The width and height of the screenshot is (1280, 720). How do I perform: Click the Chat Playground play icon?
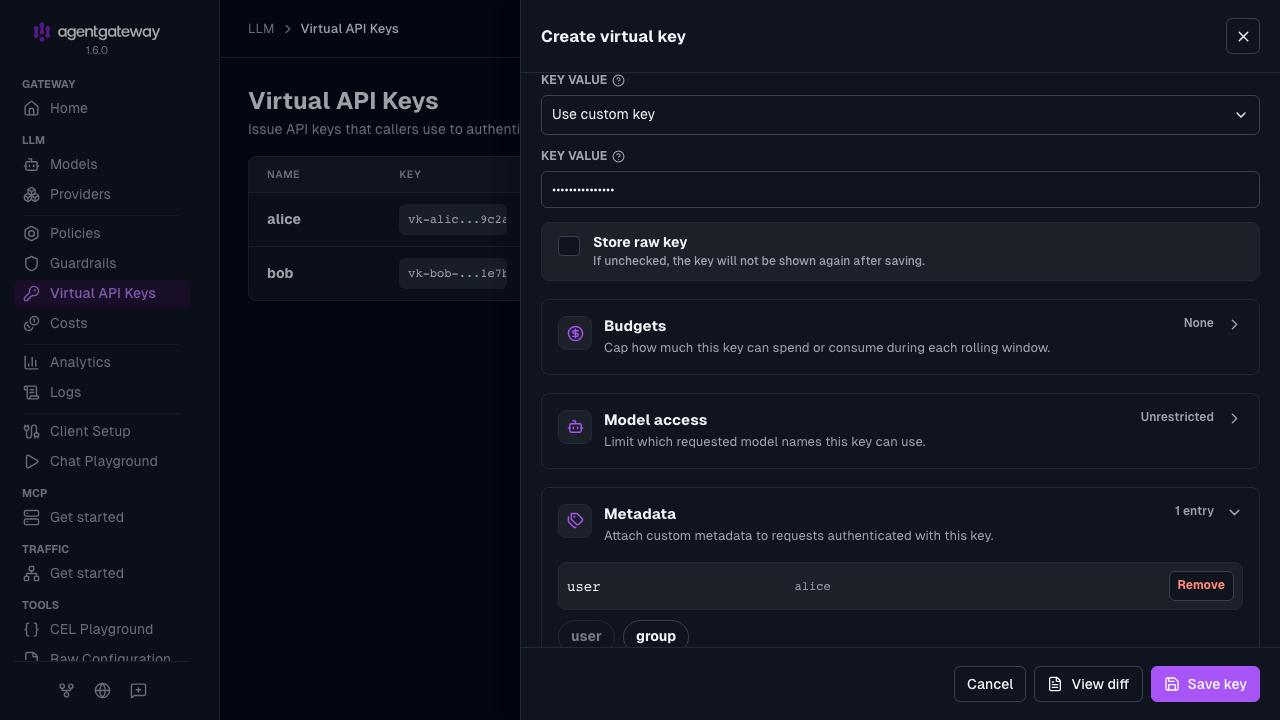tap(32, 461)
